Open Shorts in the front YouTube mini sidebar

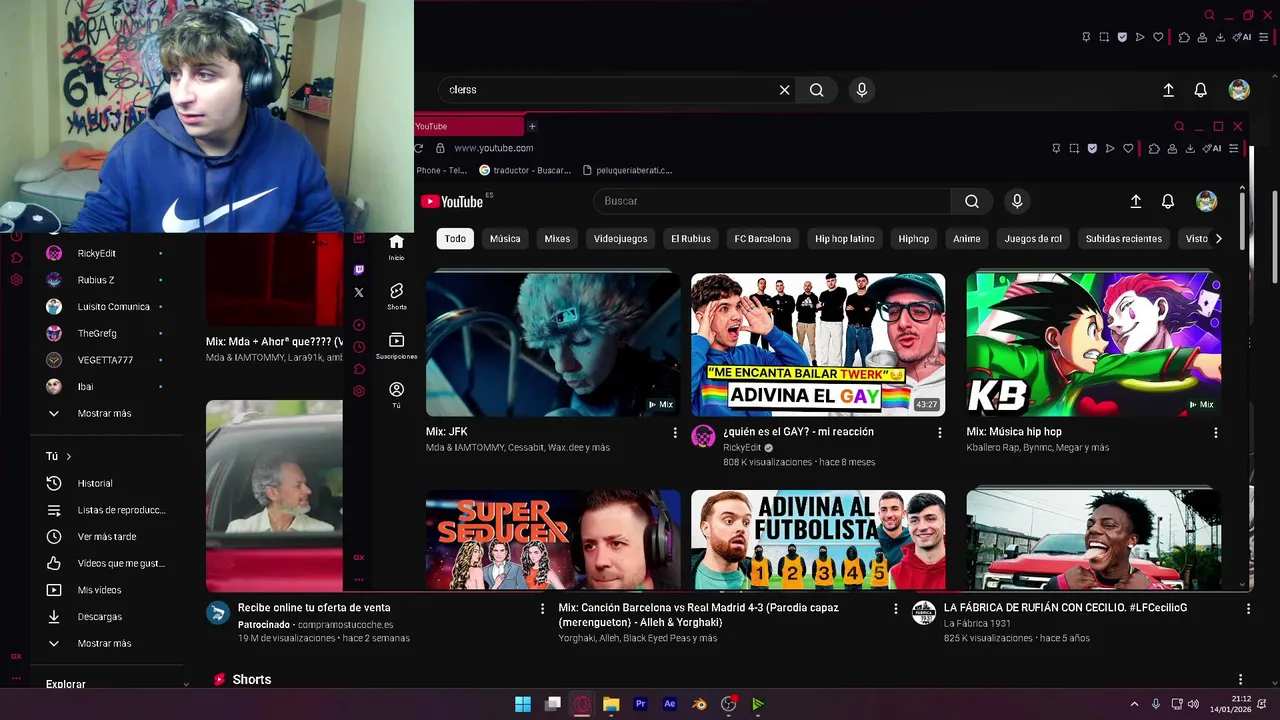pyautogui.click(x=396, y=296)
